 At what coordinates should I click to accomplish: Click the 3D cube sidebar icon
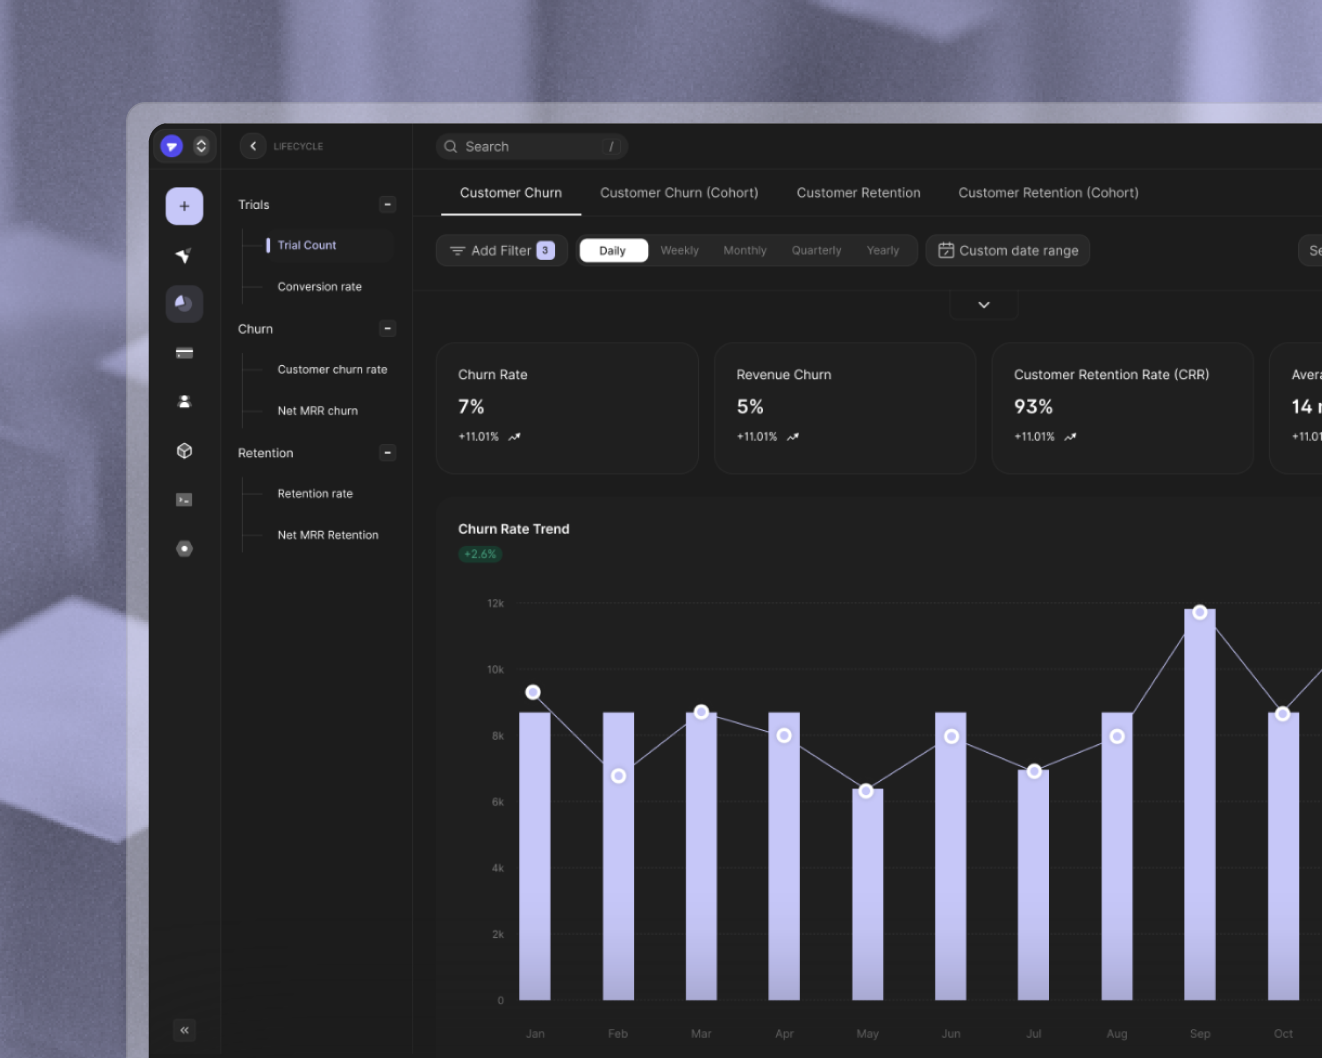coord(184,451)
